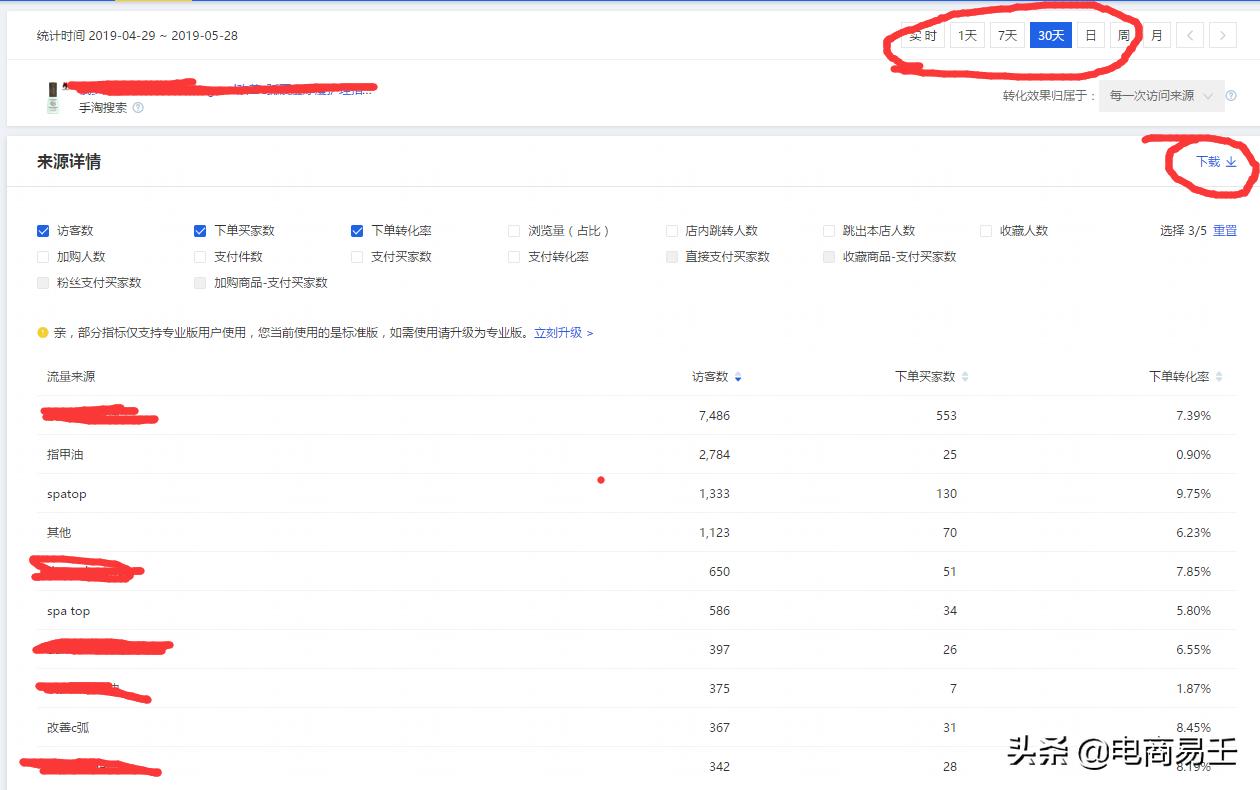Image resolution: width=1260 pixels, height=790 pixels.
Task: Uncheck the 下单买家数 checkbox
Action: (x=200, y=231)
